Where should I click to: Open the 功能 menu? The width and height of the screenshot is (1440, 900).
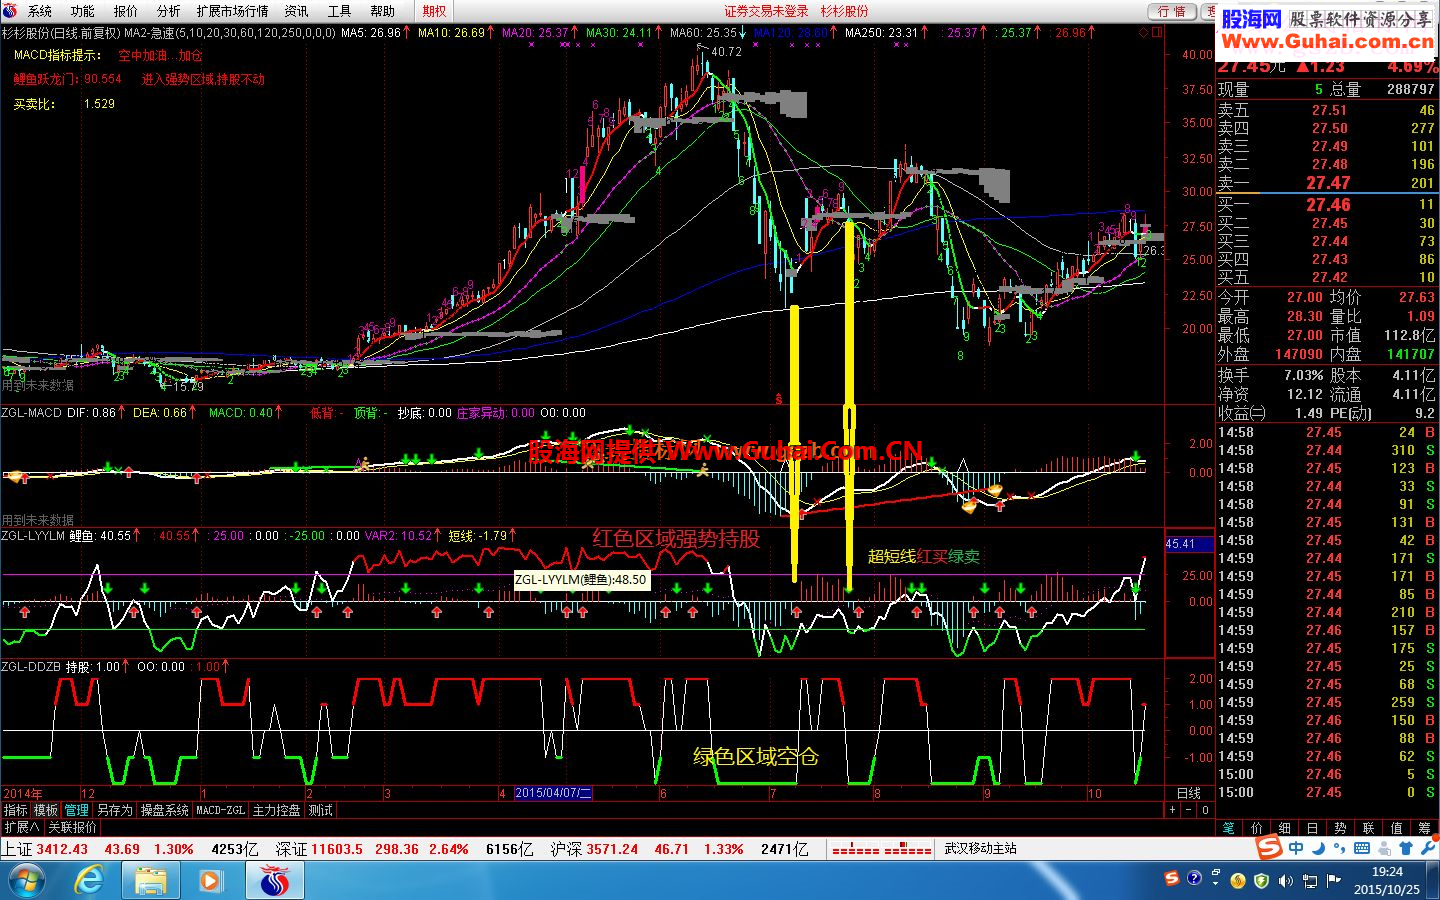(x=83, y=11)
